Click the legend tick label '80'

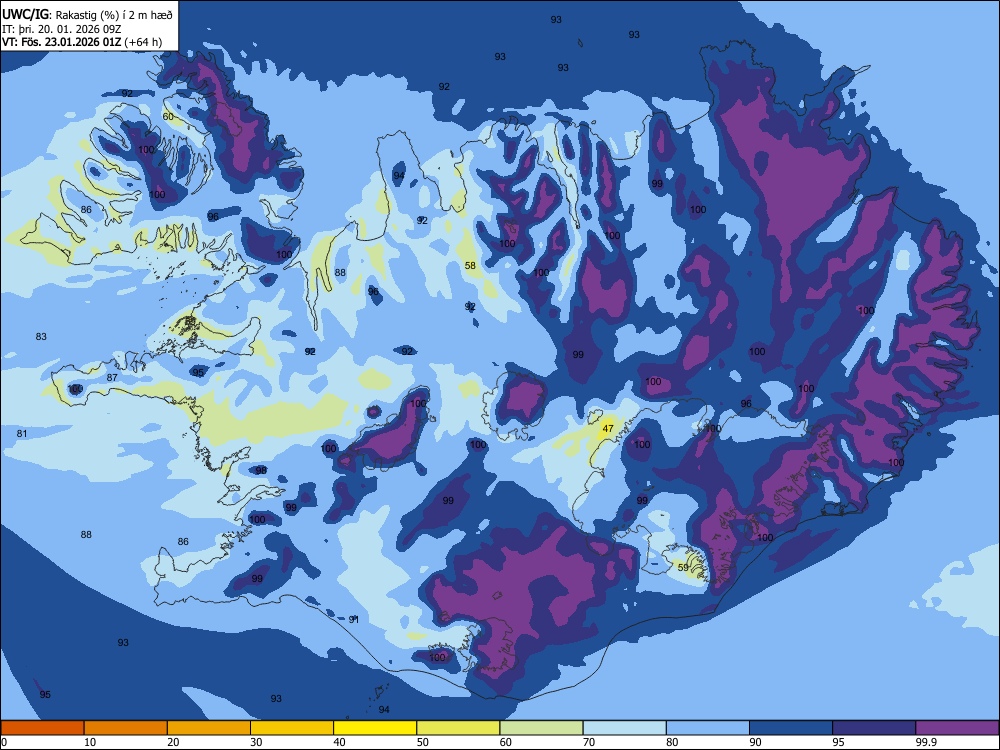[672, 742]
